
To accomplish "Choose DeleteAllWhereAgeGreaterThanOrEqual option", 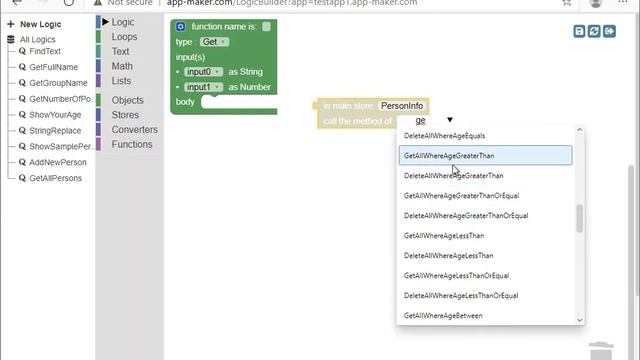I will click(485, 216).
